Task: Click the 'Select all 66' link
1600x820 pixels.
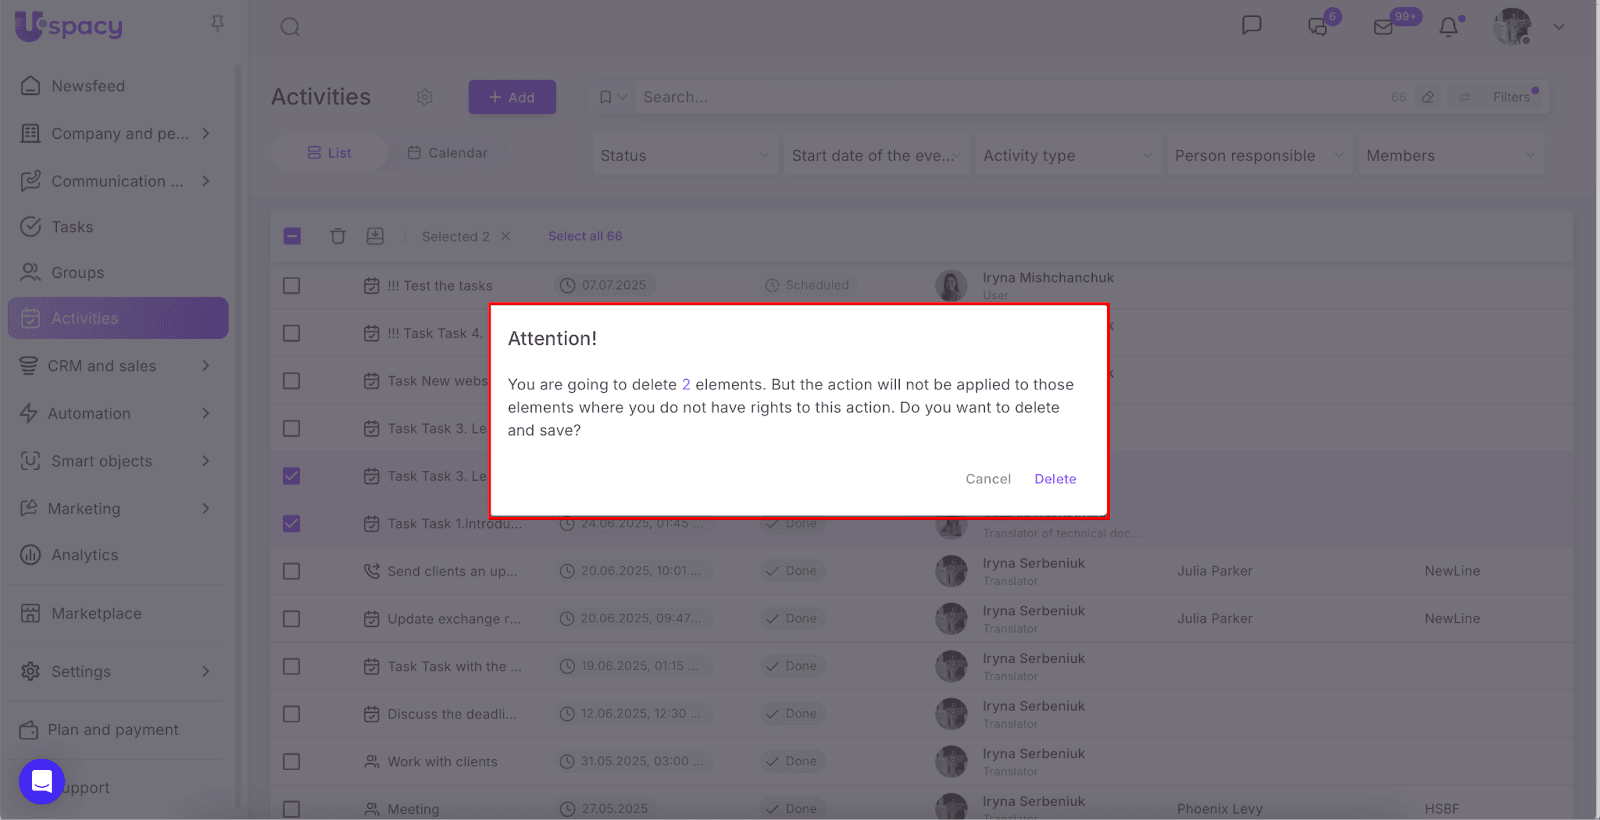Action: point(585,236)
